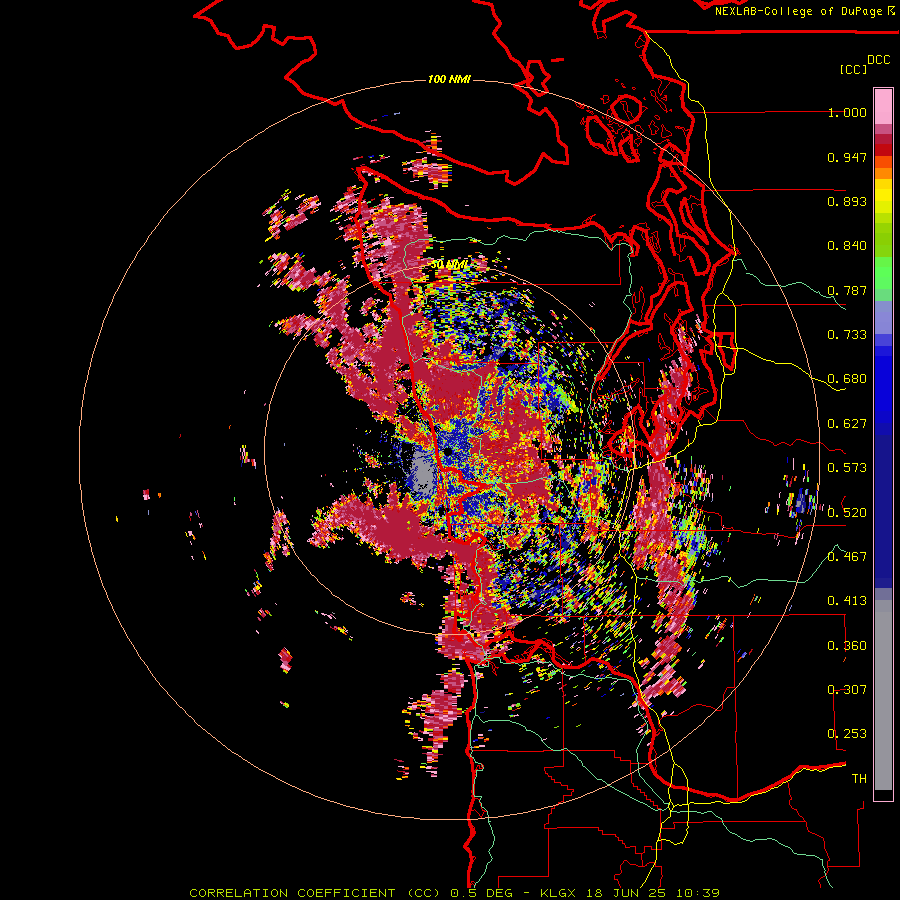Select the 0.520 scale value
The height and width of the screenshot is (900, 900).
(x=847, y=512)
